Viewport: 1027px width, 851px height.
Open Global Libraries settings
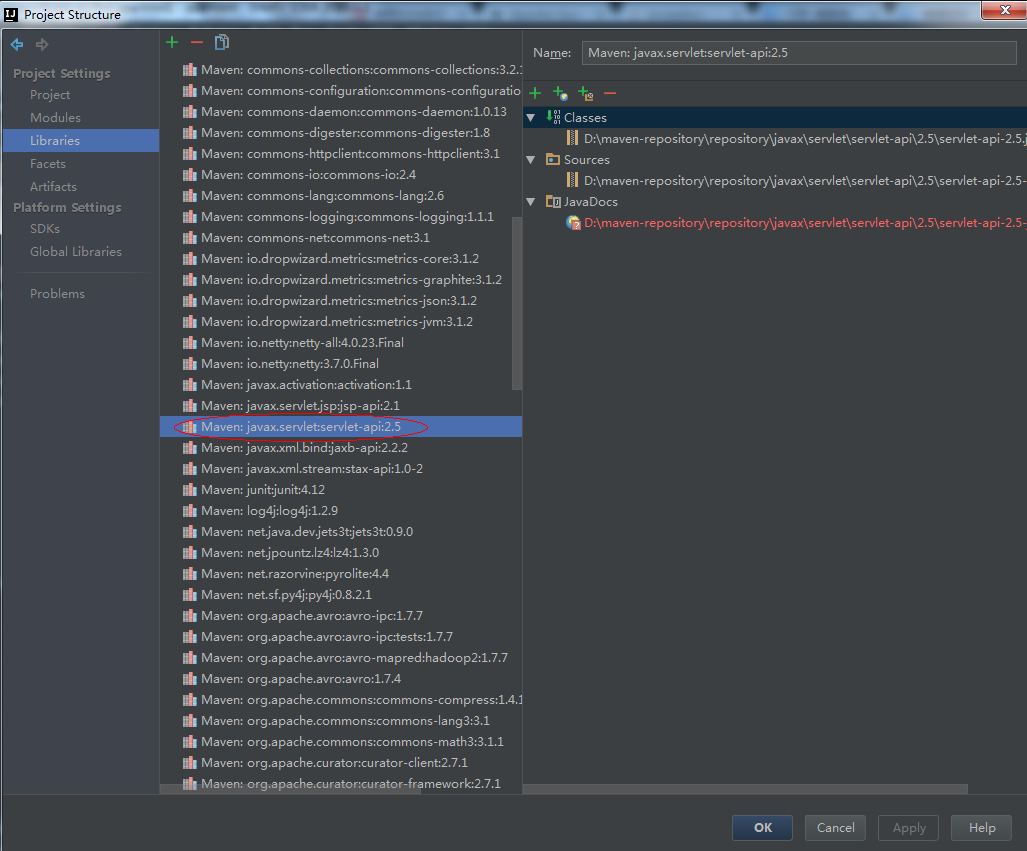[75, 252]
